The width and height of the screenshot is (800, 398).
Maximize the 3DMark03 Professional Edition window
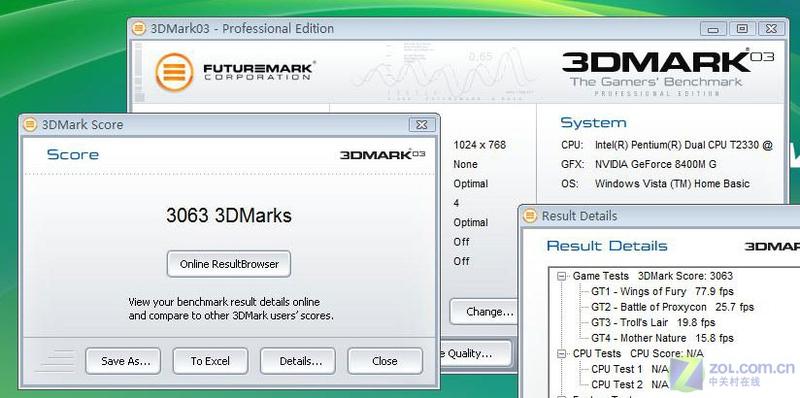pyautogui.click(x=742, y=29)
